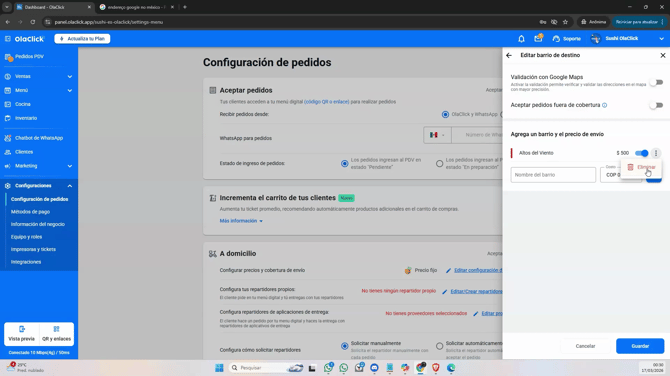Expand the Ventas submenu chevron

[x=70, y=76]
